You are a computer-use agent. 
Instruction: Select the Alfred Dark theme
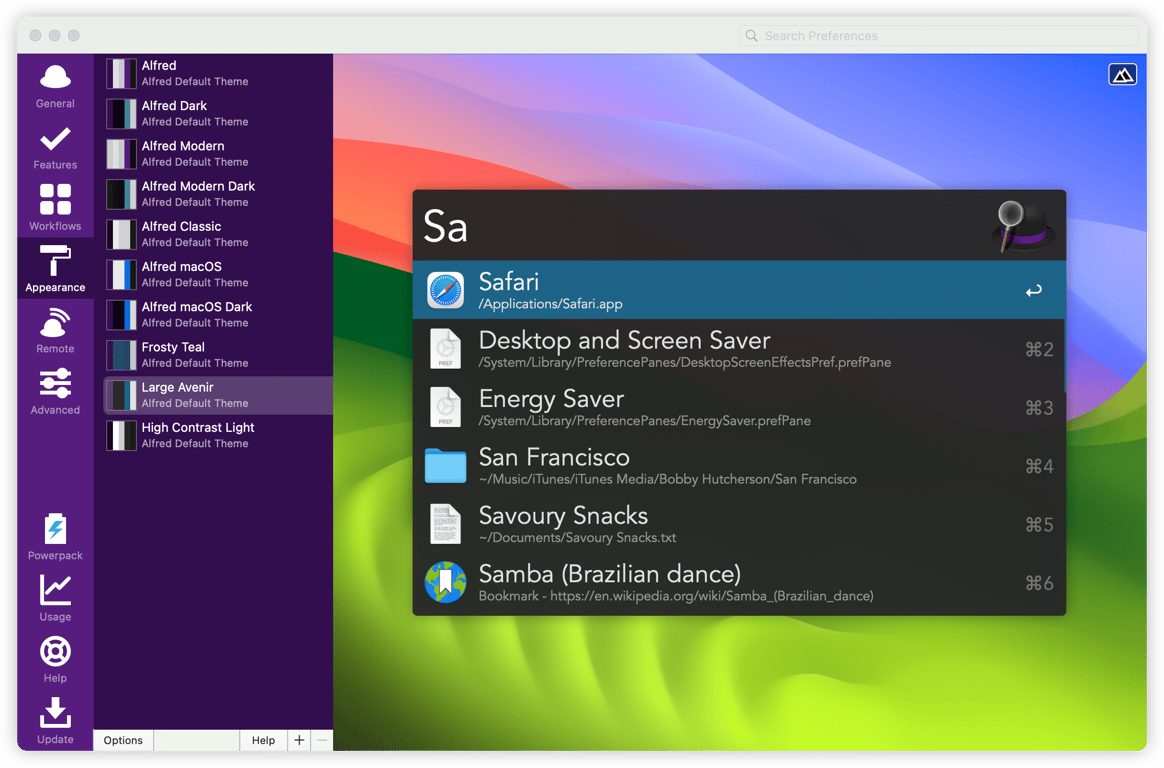219,114
